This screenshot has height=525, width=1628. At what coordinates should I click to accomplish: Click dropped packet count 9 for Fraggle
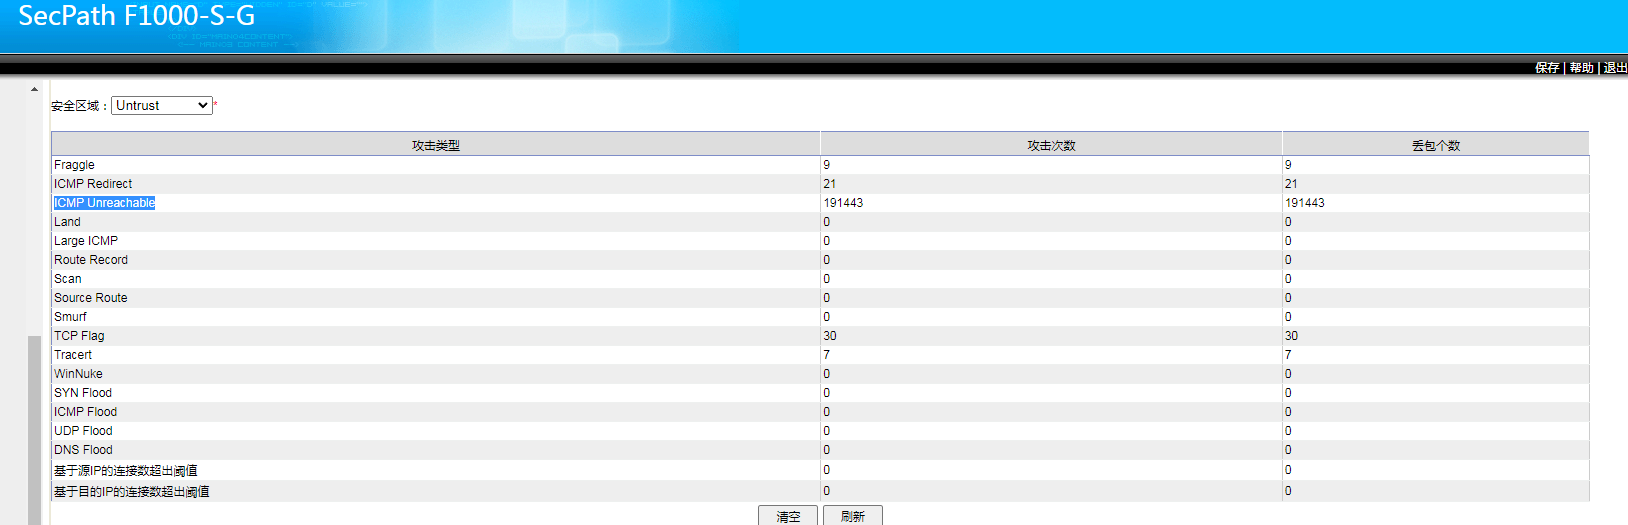(x=1288, y=165)
